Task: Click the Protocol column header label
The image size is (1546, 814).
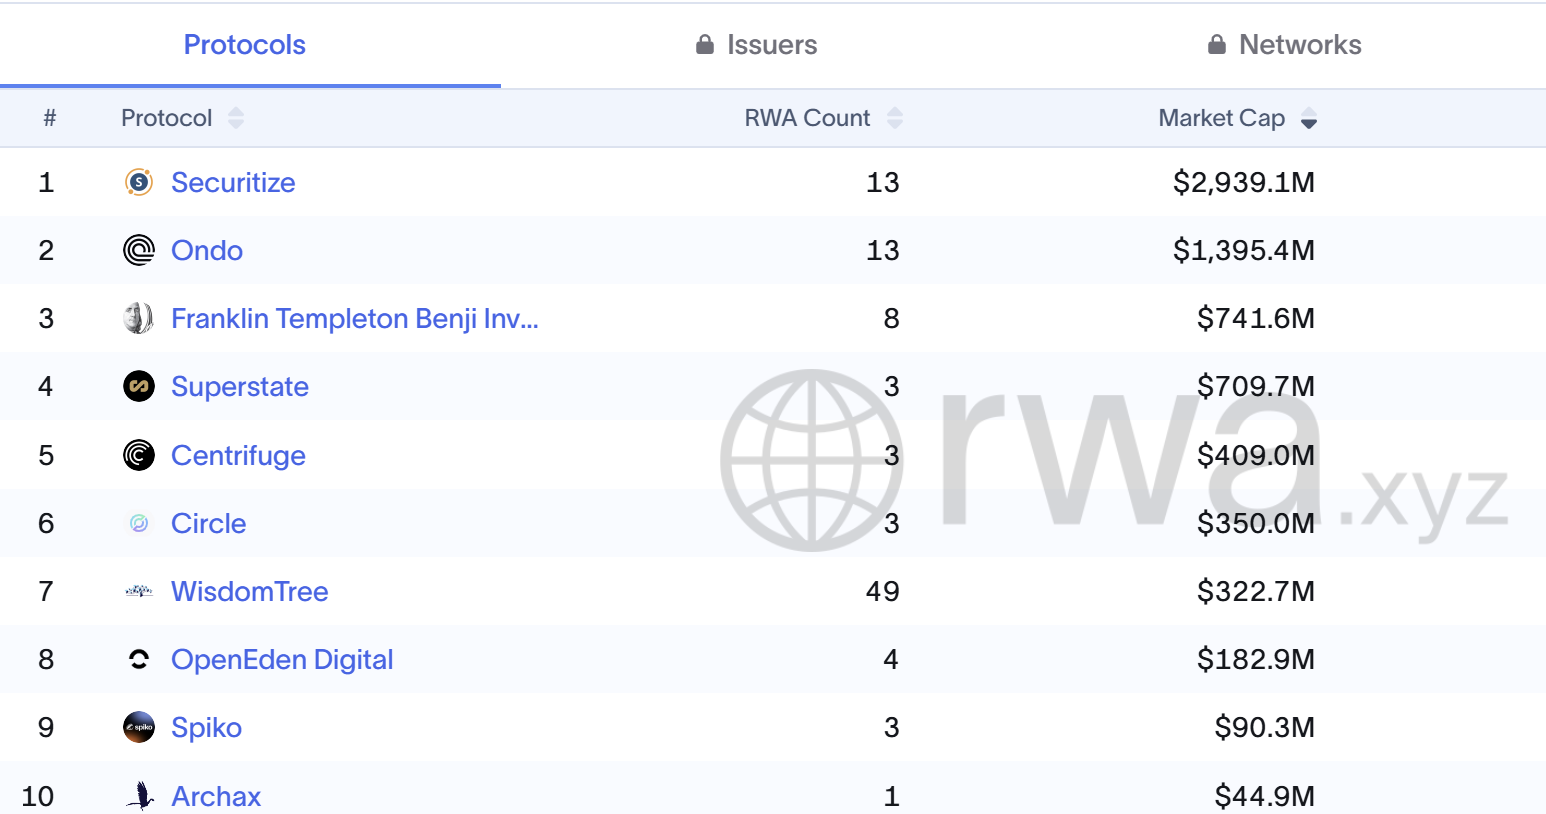Action: [x=167, y=118]
